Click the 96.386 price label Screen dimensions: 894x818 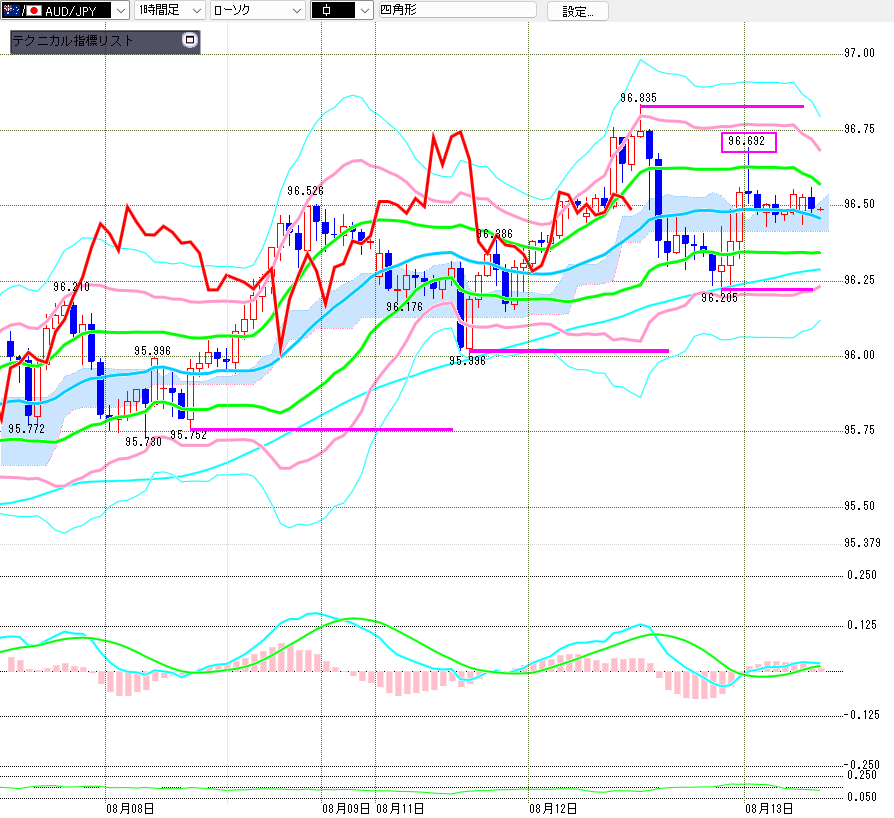point(494,234)
